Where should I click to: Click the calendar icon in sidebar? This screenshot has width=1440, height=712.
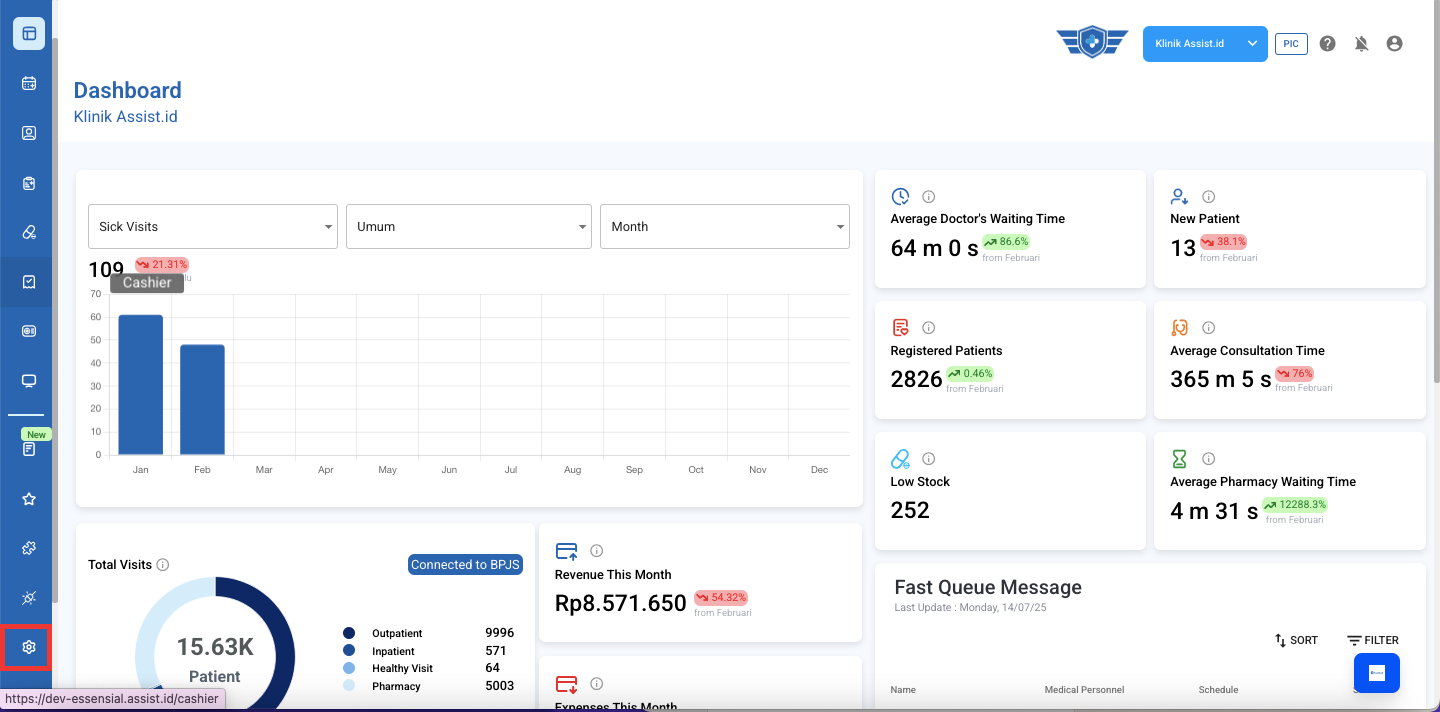pyautogui.click(x=29, y=83)
